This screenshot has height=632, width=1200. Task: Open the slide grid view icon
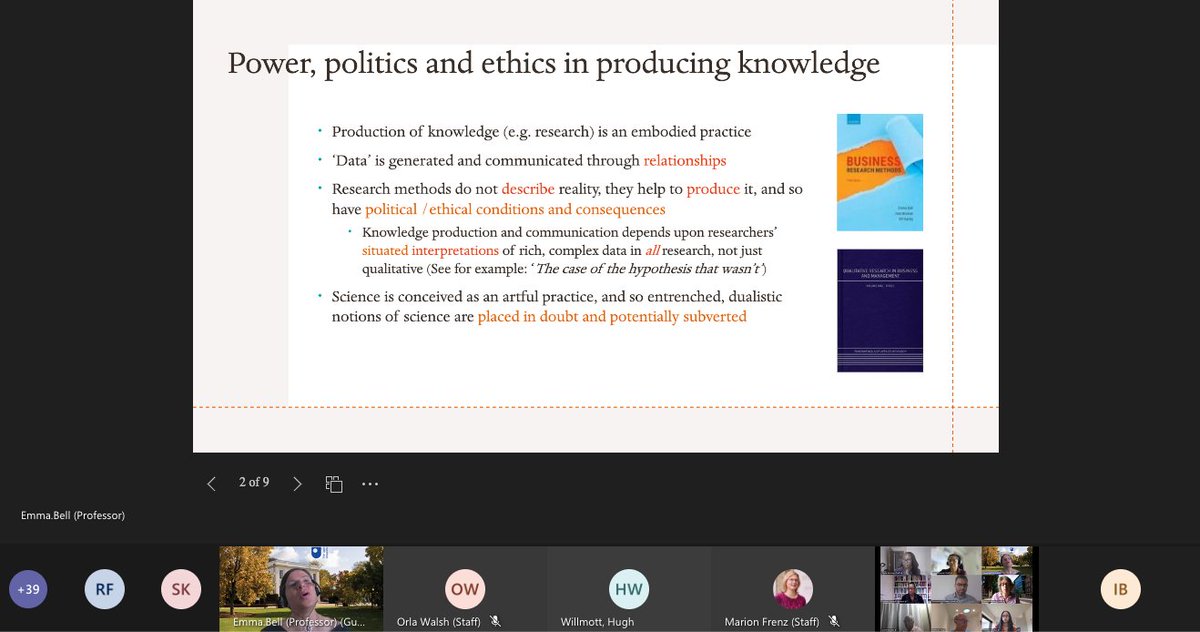pos(334,484)
